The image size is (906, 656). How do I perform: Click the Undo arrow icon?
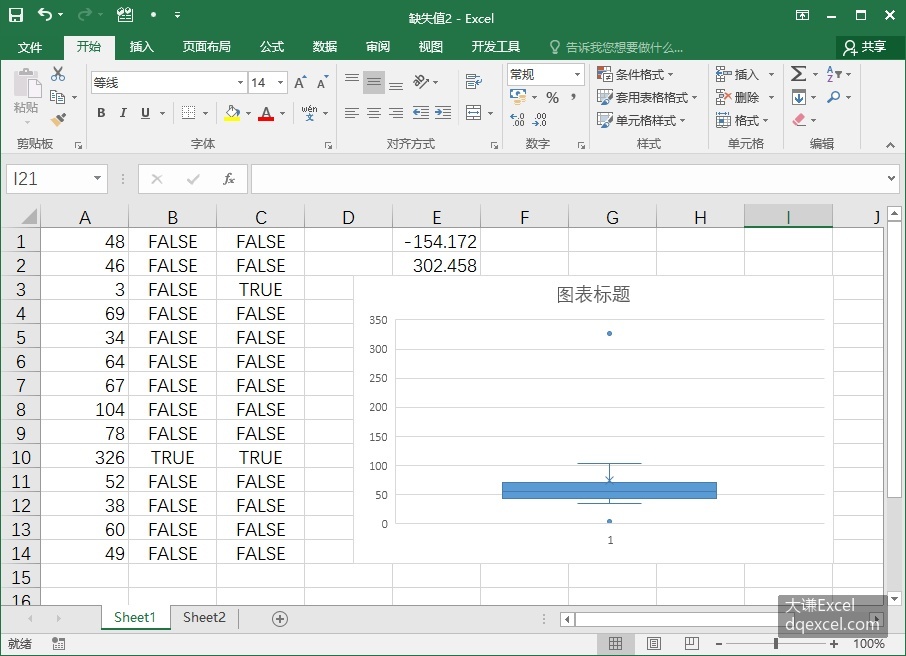coord(45,14)
